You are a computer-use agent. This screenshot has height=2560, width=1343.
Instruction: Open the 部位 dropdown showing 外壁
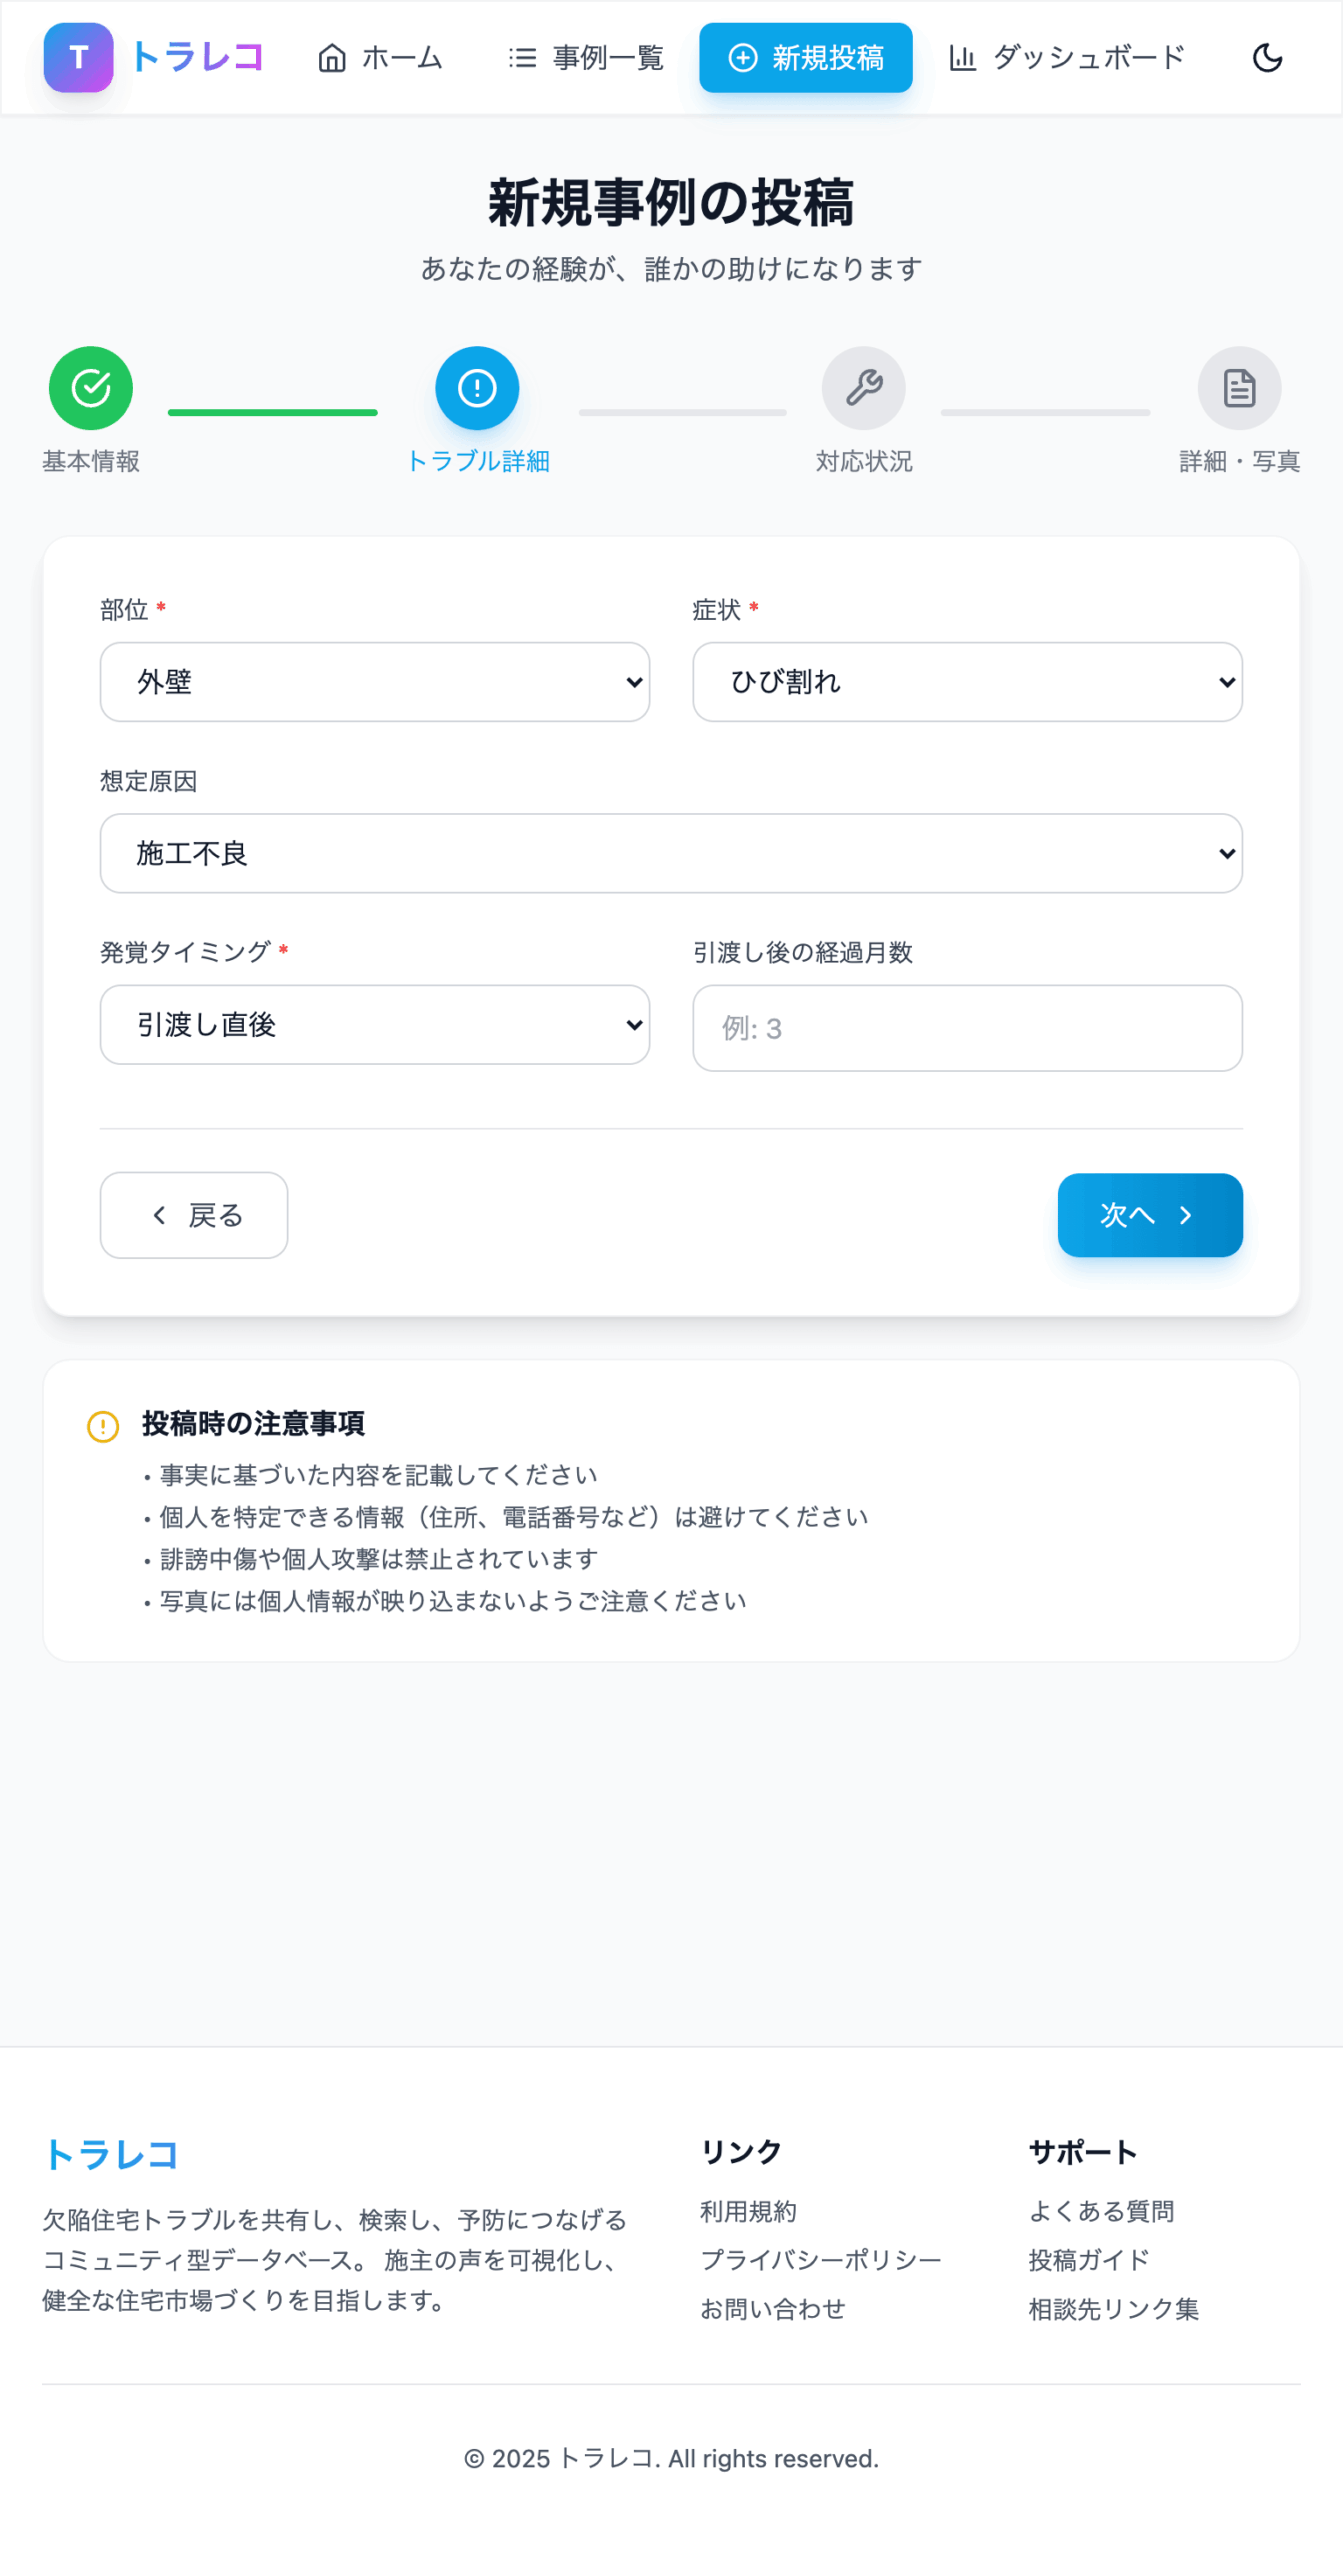click(x=375, y=682)
